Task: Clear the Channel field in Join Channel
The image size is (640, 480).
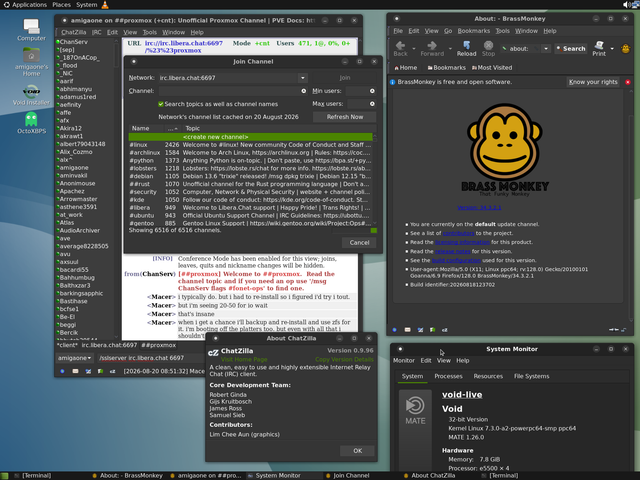Action: click(304, 91)
